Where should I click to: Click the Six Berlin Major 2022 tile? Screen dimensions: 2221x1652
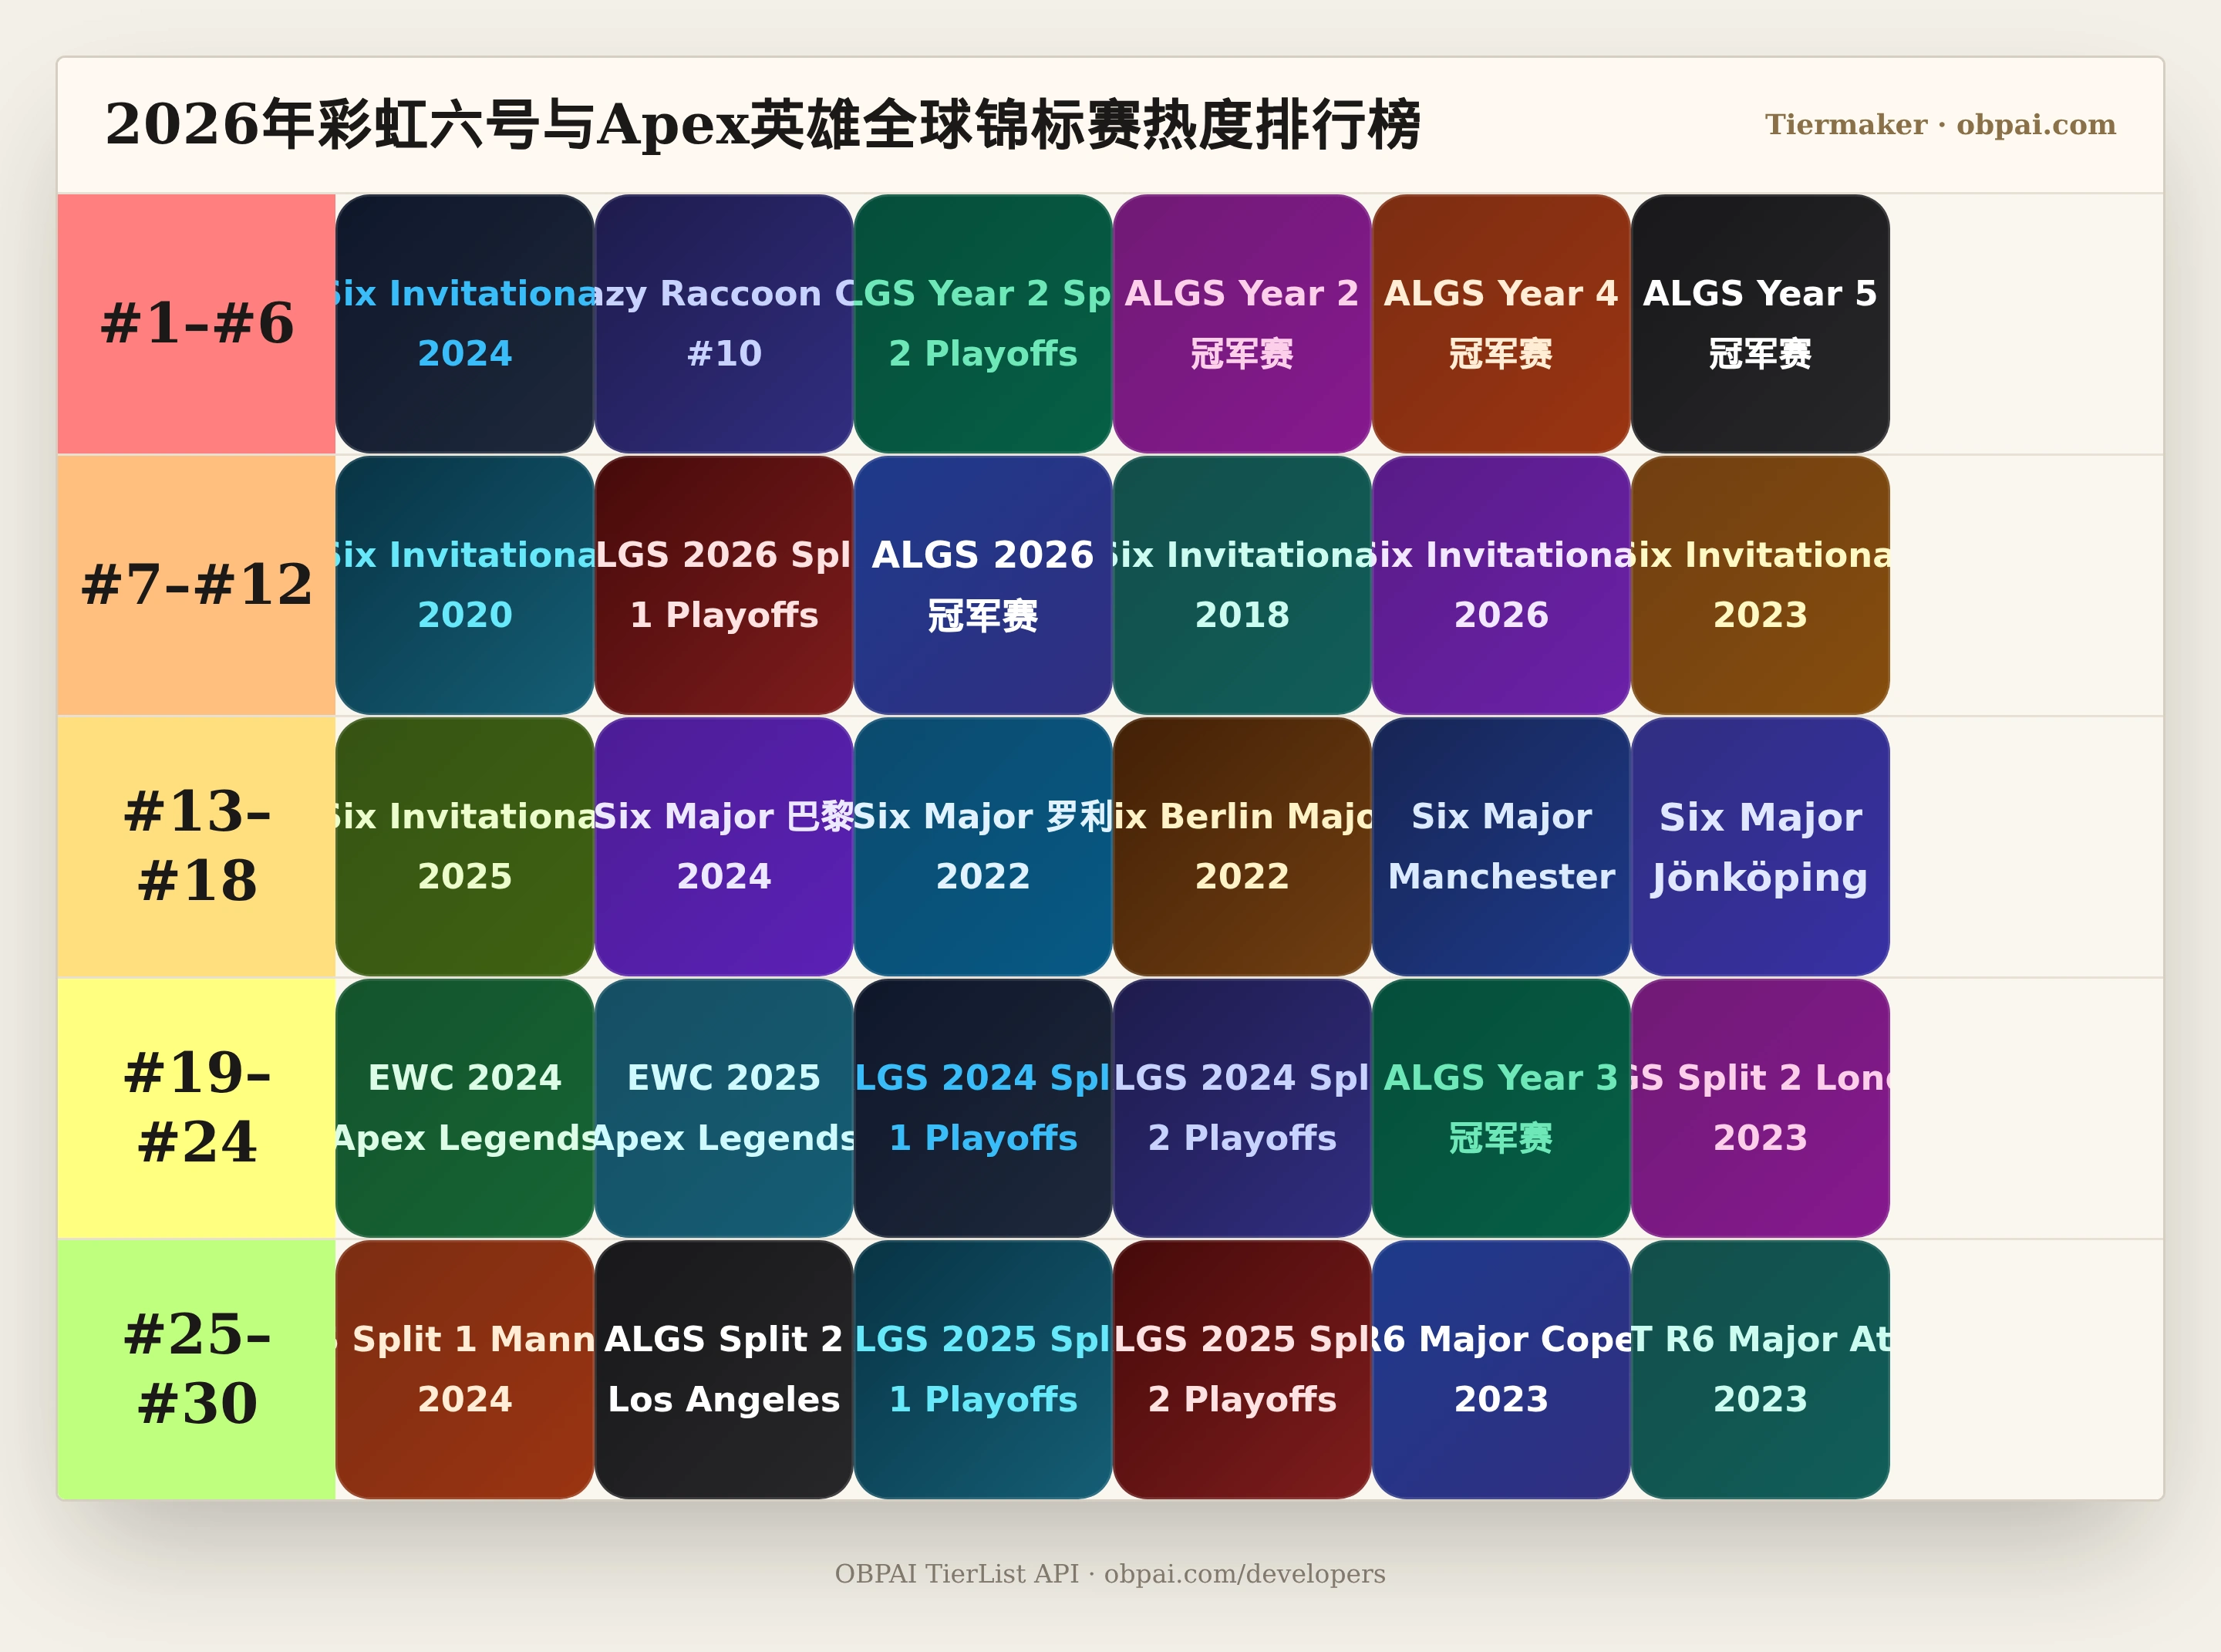(1242, 847)
